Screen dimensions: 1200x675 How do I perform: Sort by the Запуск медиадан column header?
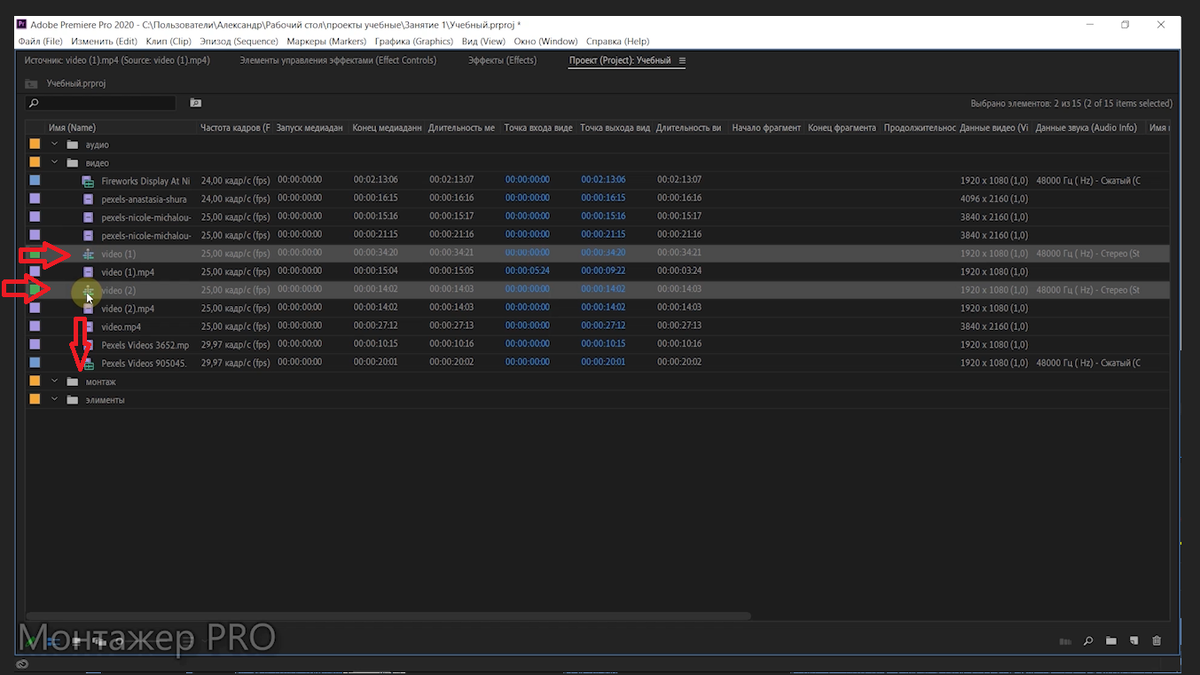[x=310, y=128]
